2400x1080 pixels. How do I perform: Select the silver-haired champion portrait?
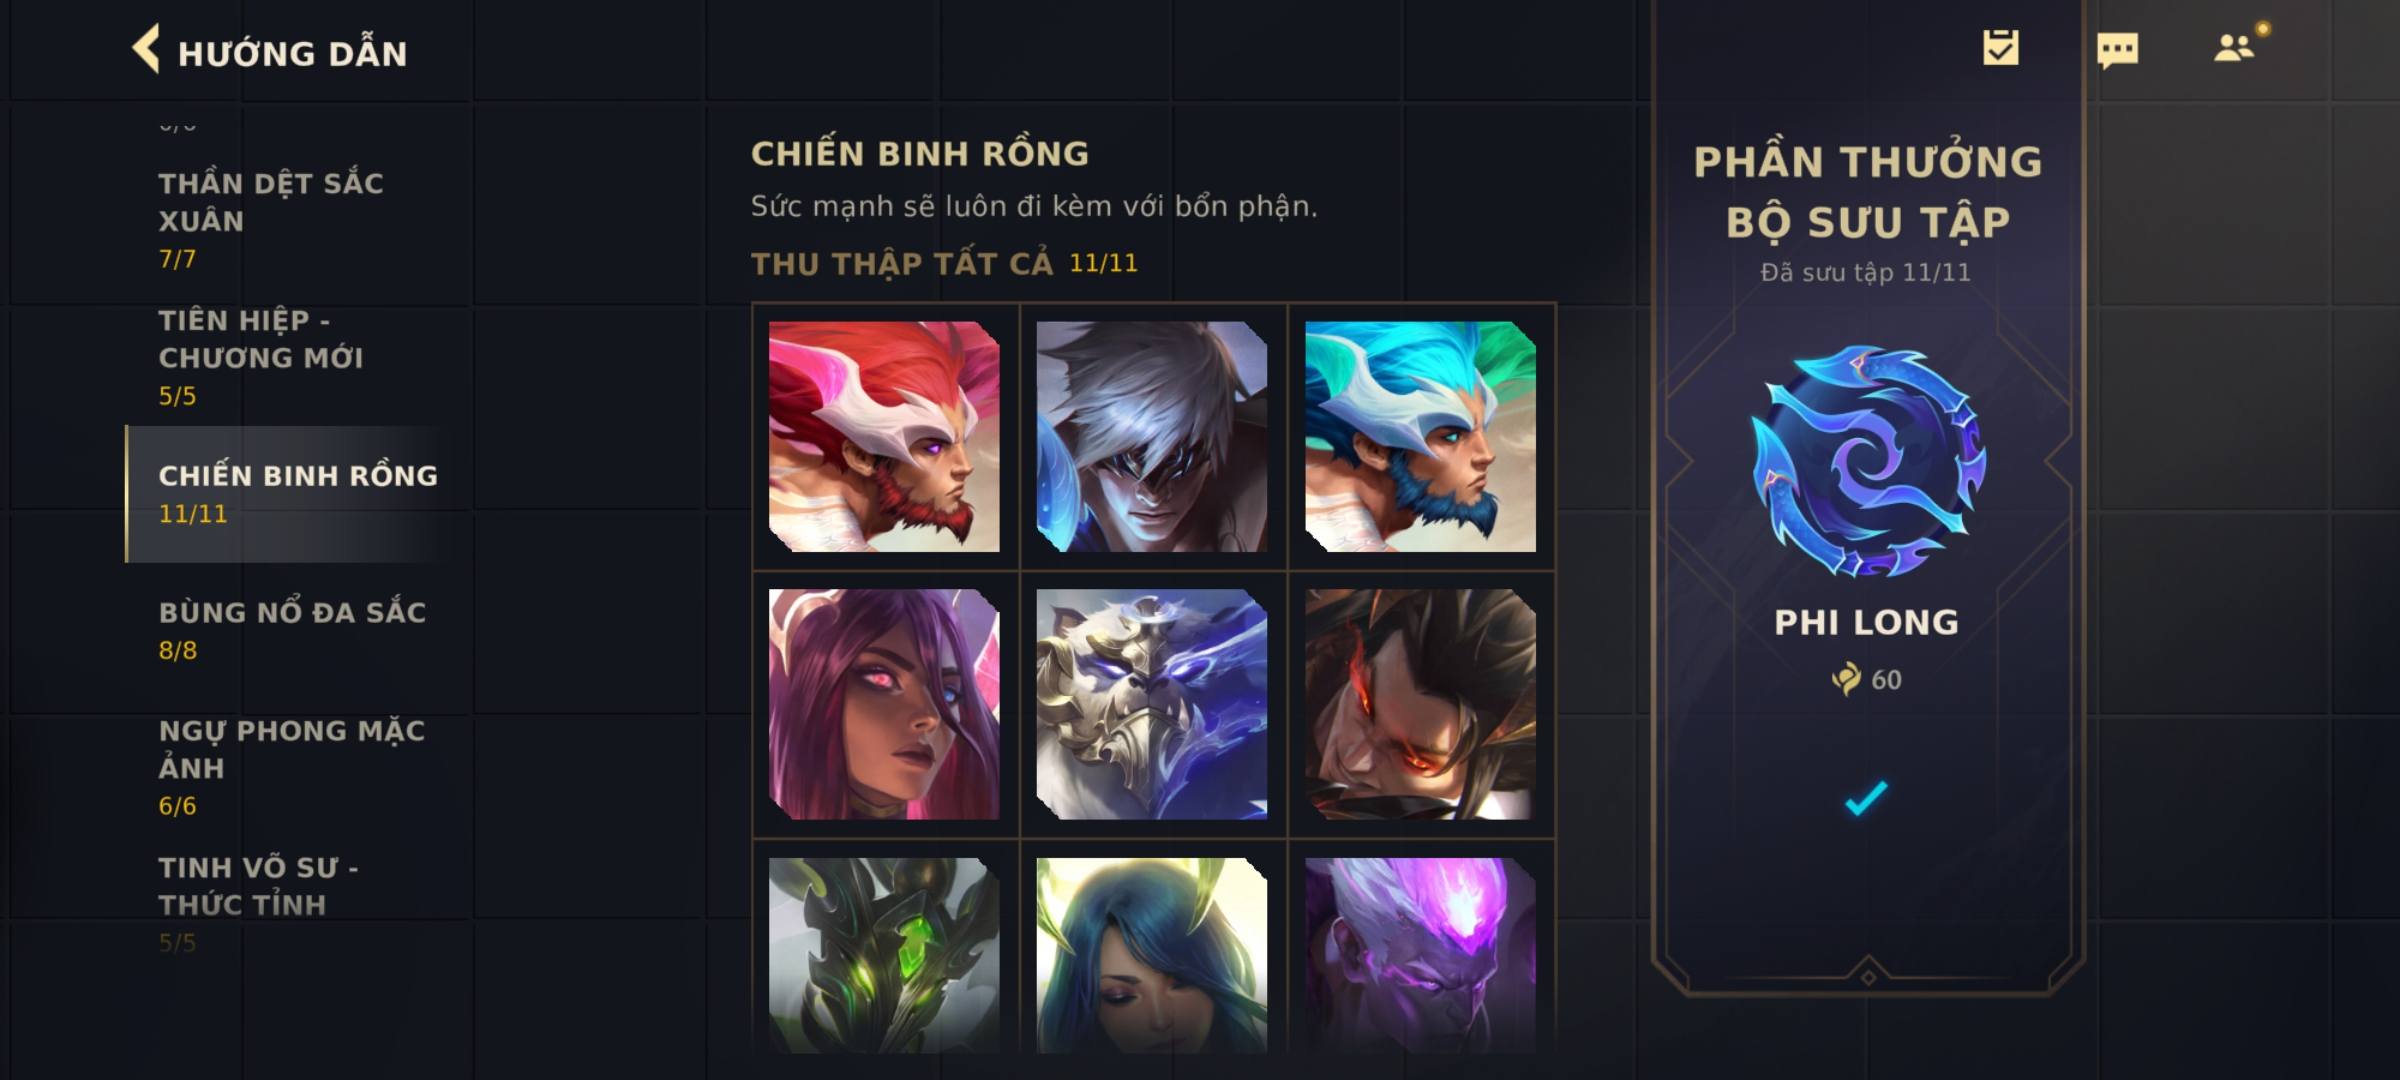coord(1152,436)
